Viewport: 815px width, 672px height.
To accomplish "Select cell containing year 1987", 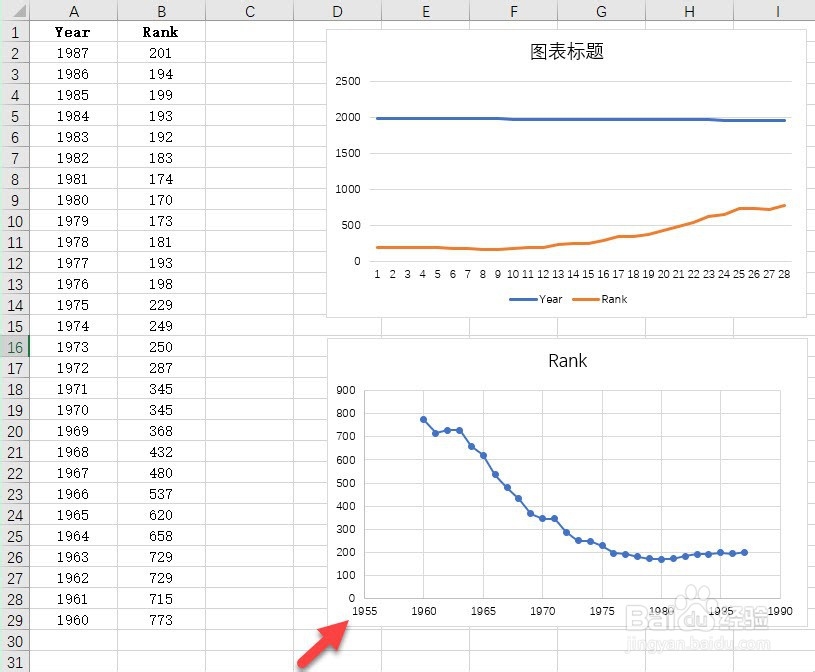I will point(73,52).
